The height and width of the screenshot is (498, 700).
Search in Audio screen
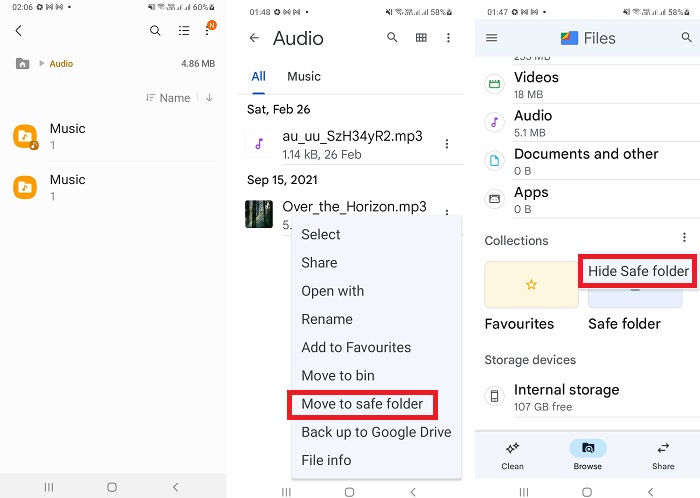[392, 37]
